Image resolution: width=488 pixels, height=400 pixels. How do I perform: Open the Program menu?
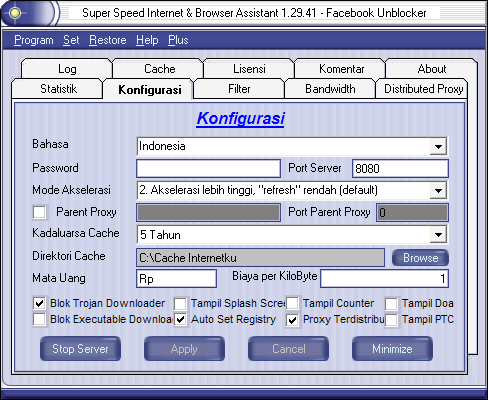coord(34,40)
